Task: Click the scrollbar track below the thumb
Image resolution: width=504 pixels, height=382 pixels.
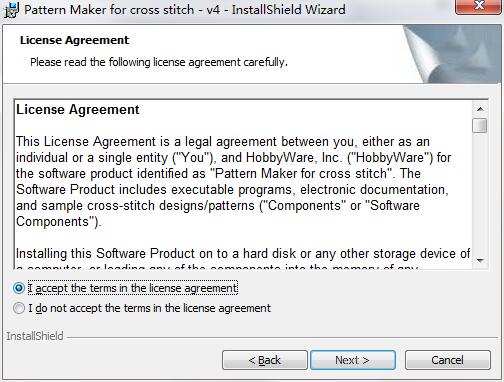Action: (480, 193)
